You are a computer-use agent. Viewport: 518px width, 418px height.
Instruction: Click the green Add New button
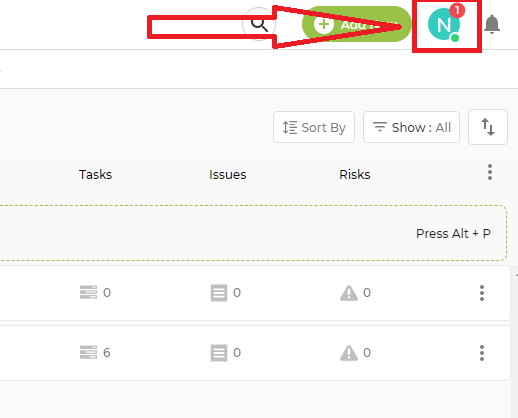pyautogui.click(x=356, y=24)
